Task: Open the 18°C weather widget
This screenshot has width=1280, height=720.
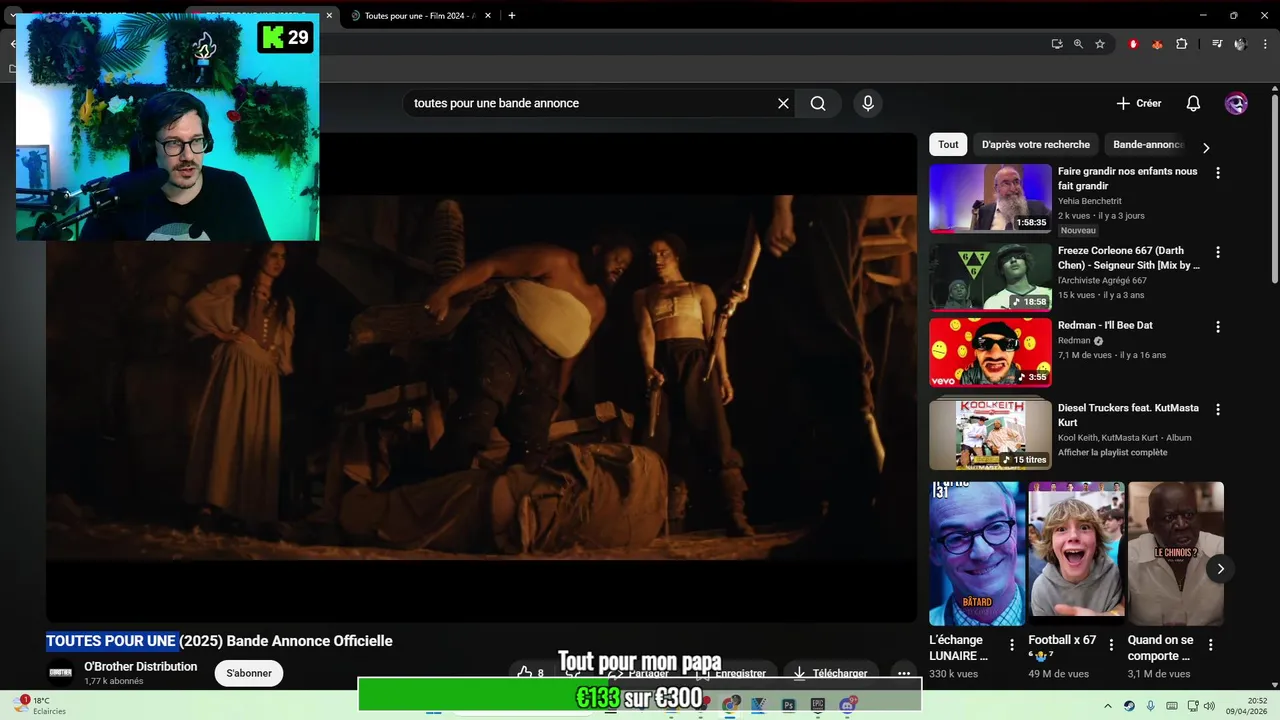Action: click(x=40, y=706)
